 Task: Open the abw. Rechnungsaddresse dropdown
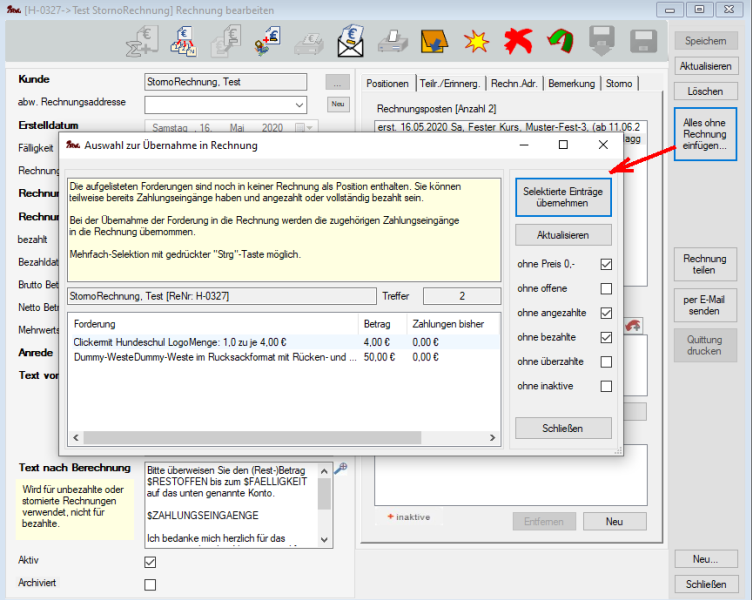pos(299,104)
